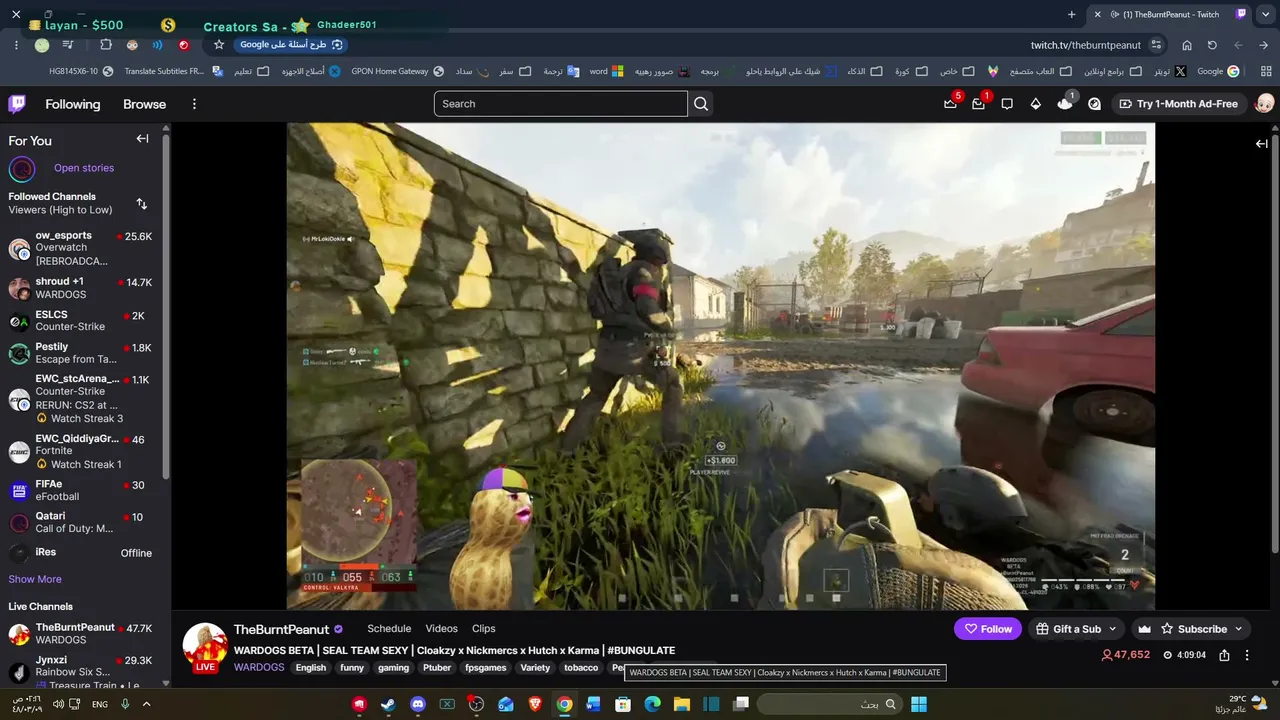Open the Twitch header three-dot more menu
This screenshot has height=720, width=1280.
point(194,104)
